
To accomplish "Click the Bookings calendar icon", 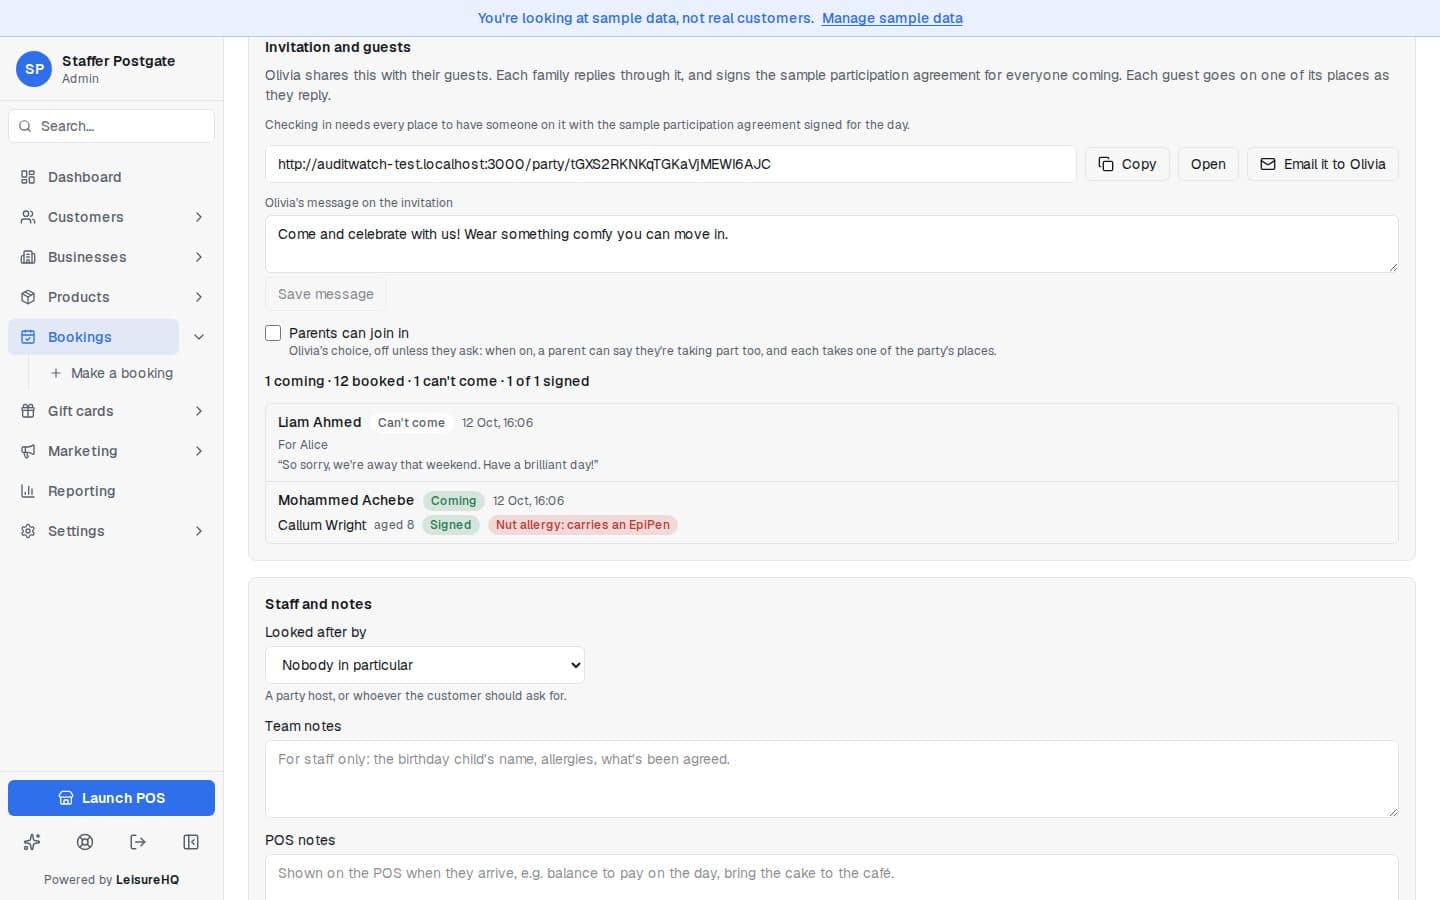I will point(28,337).
